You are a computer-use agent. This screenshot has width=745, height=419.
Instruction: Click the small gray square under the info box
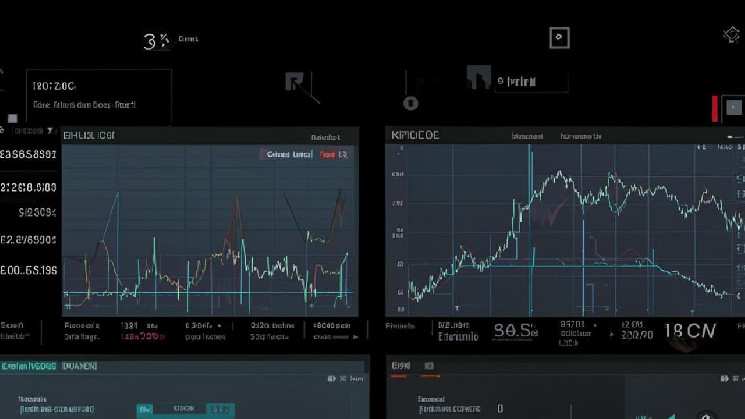[x=13, y=118]
